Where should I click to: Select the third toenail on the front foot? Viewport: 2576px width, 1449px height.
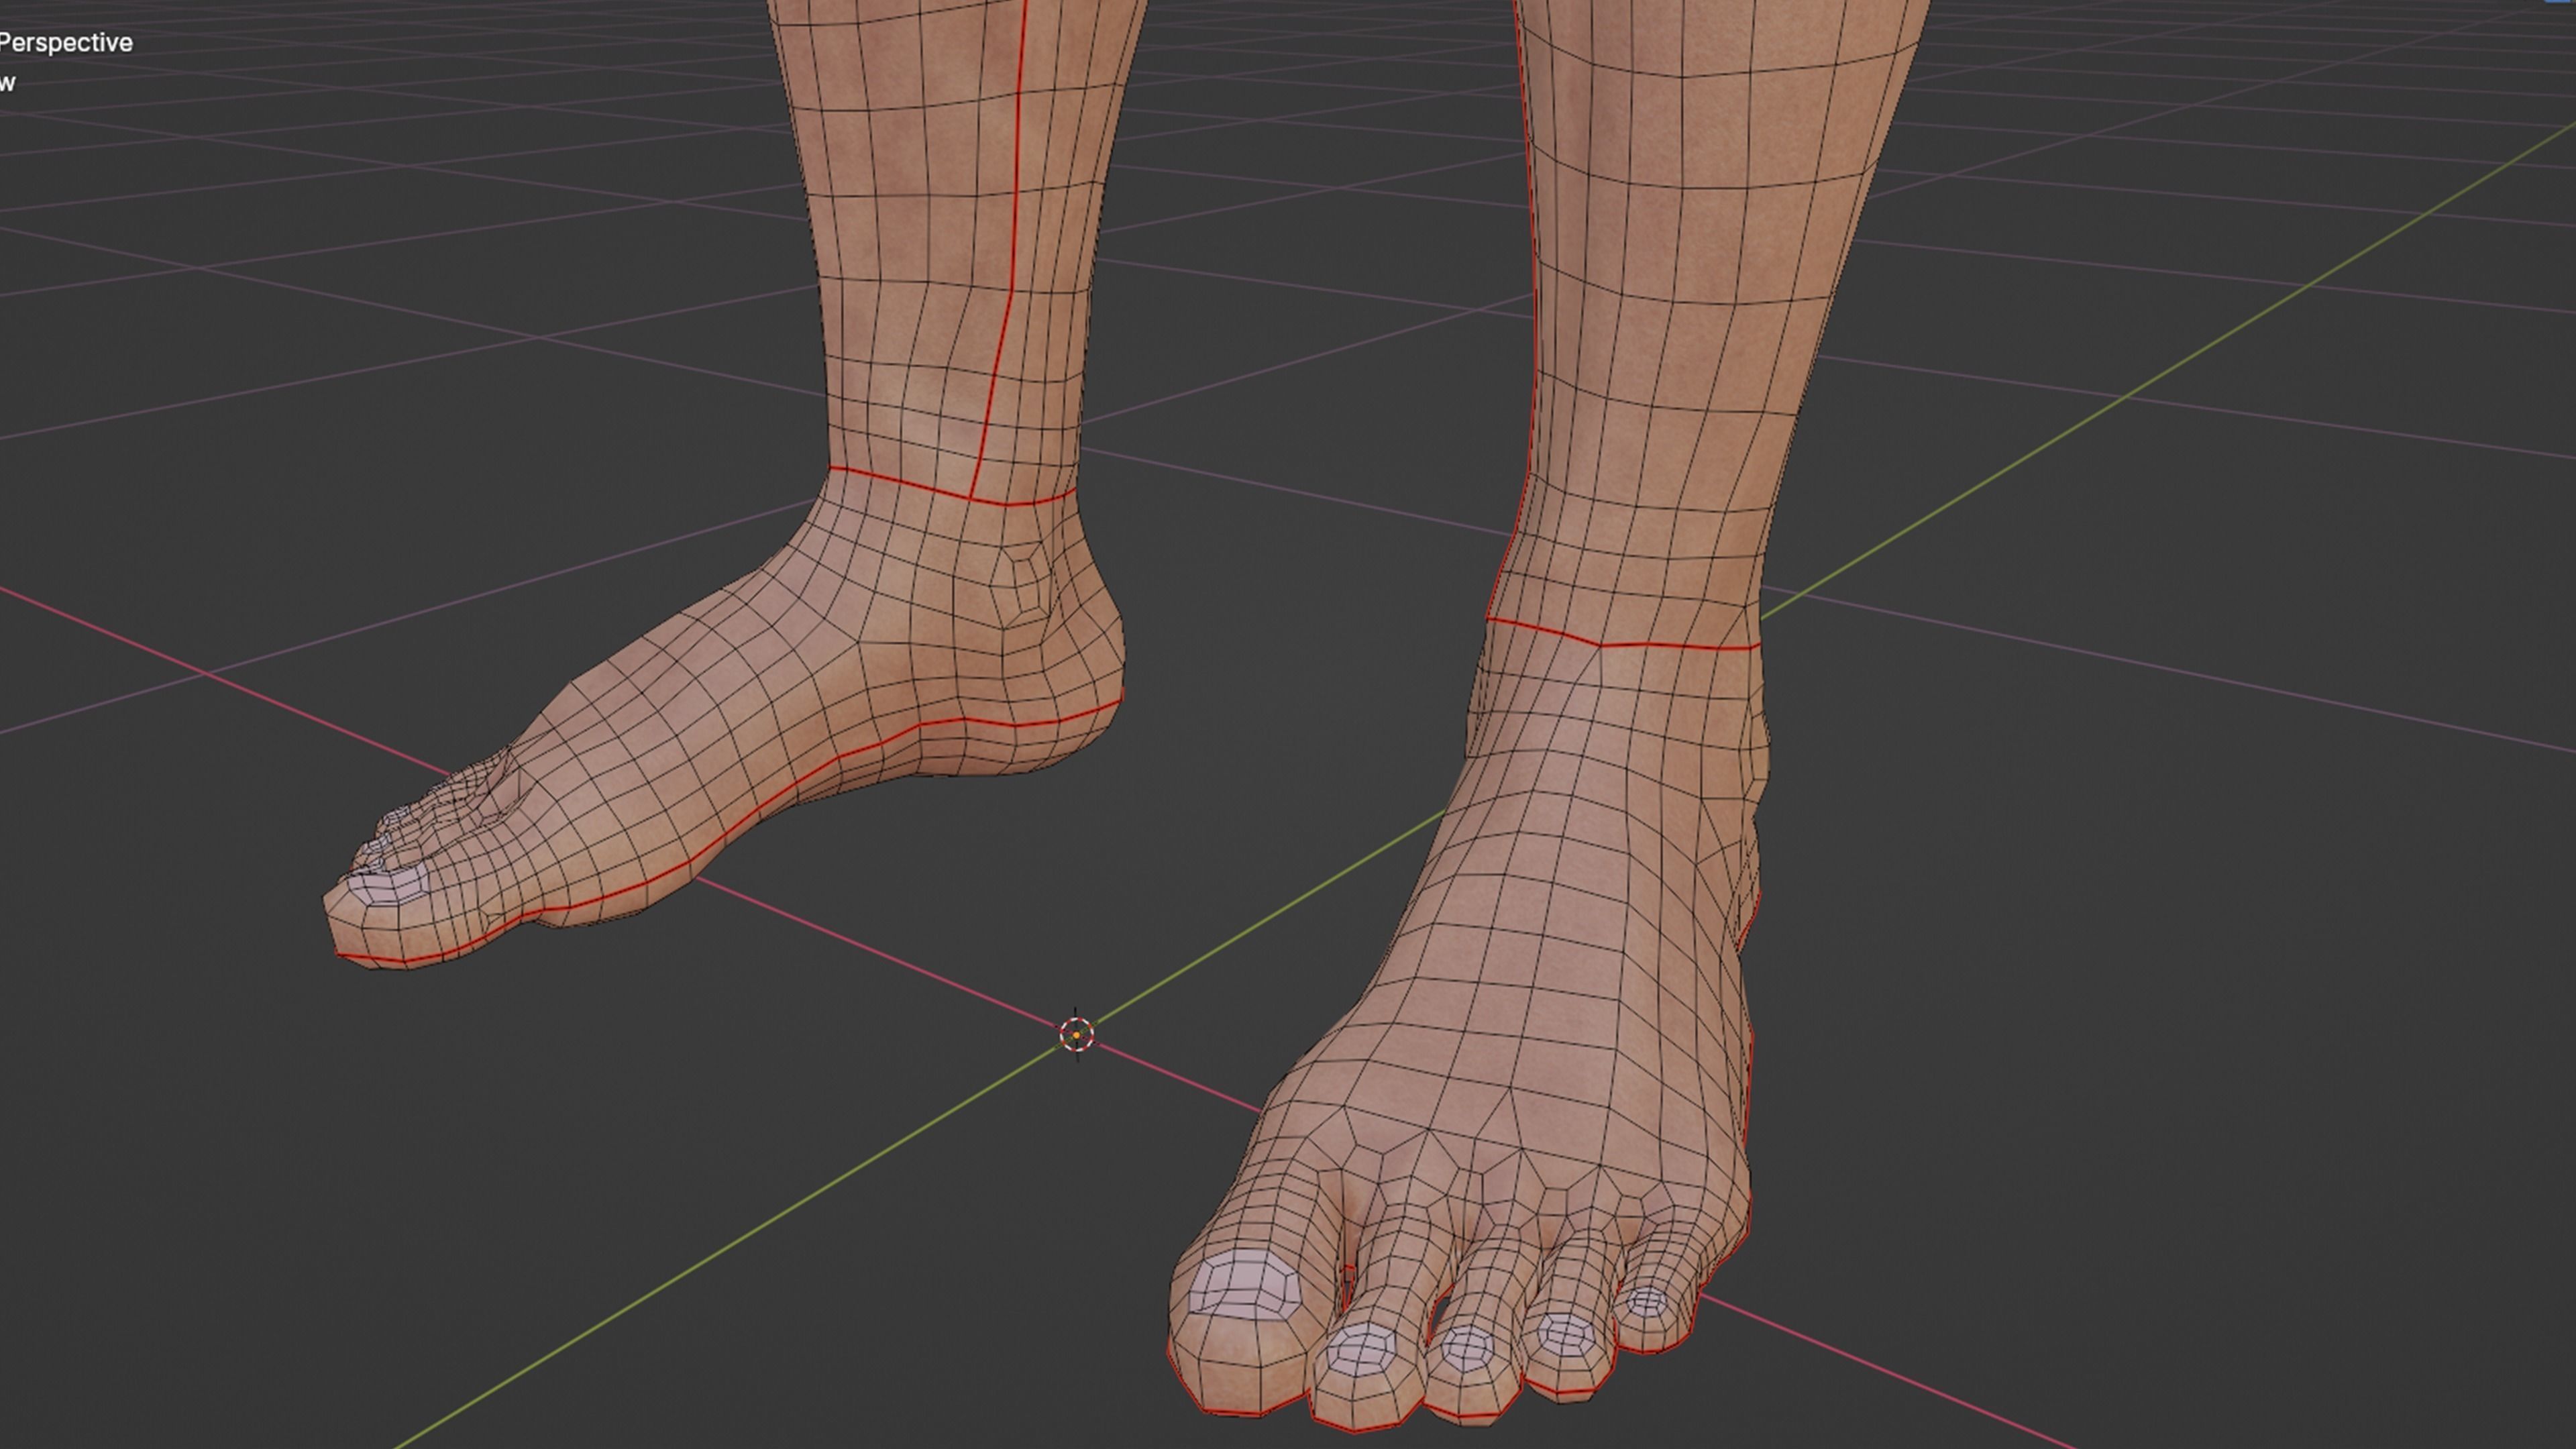click(x=1466, y=1348)
